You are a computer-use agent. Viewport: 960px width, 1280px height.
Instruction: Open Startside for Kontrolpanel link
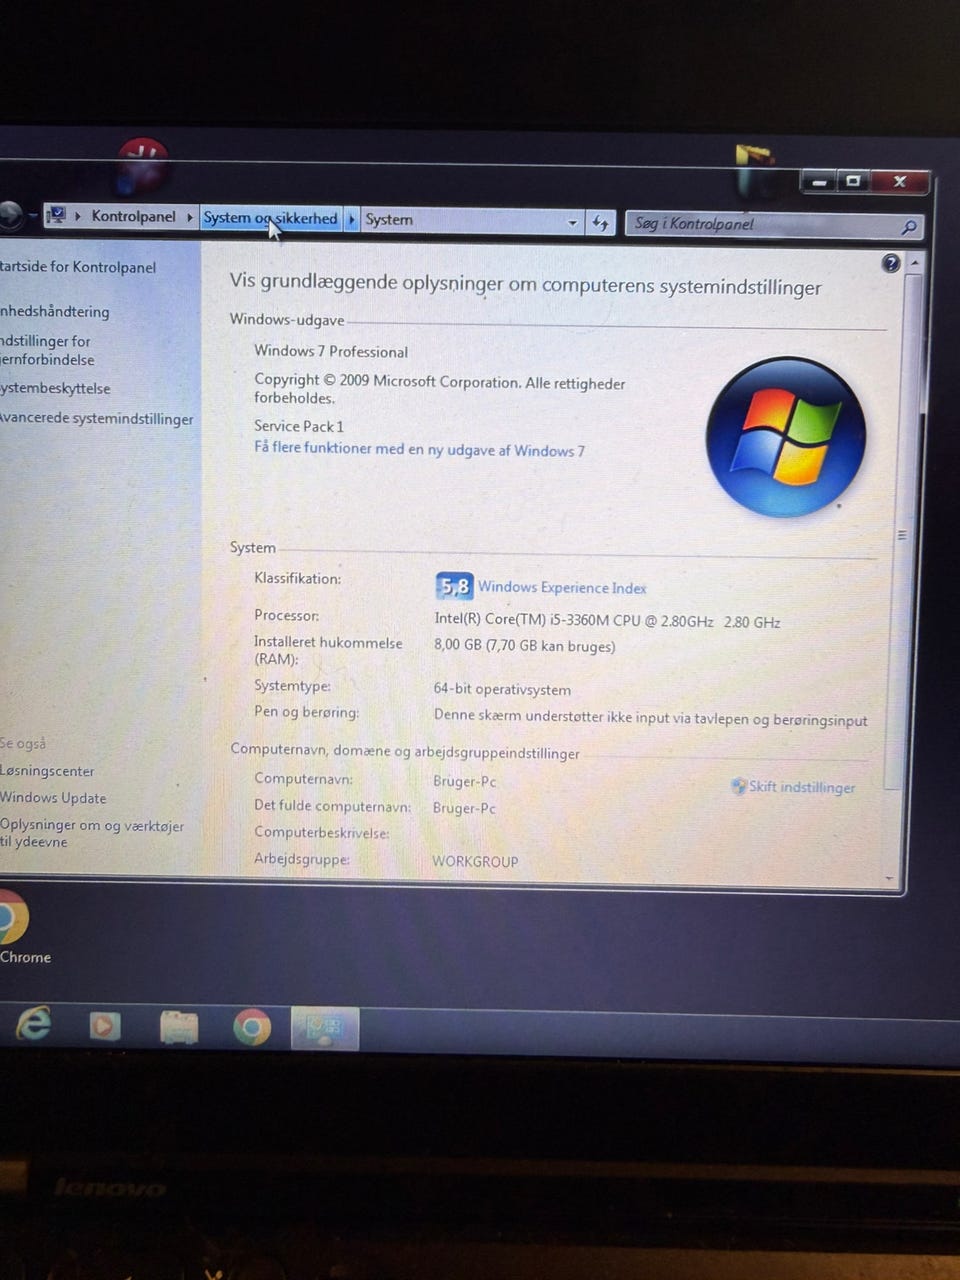tap(78, 267)
